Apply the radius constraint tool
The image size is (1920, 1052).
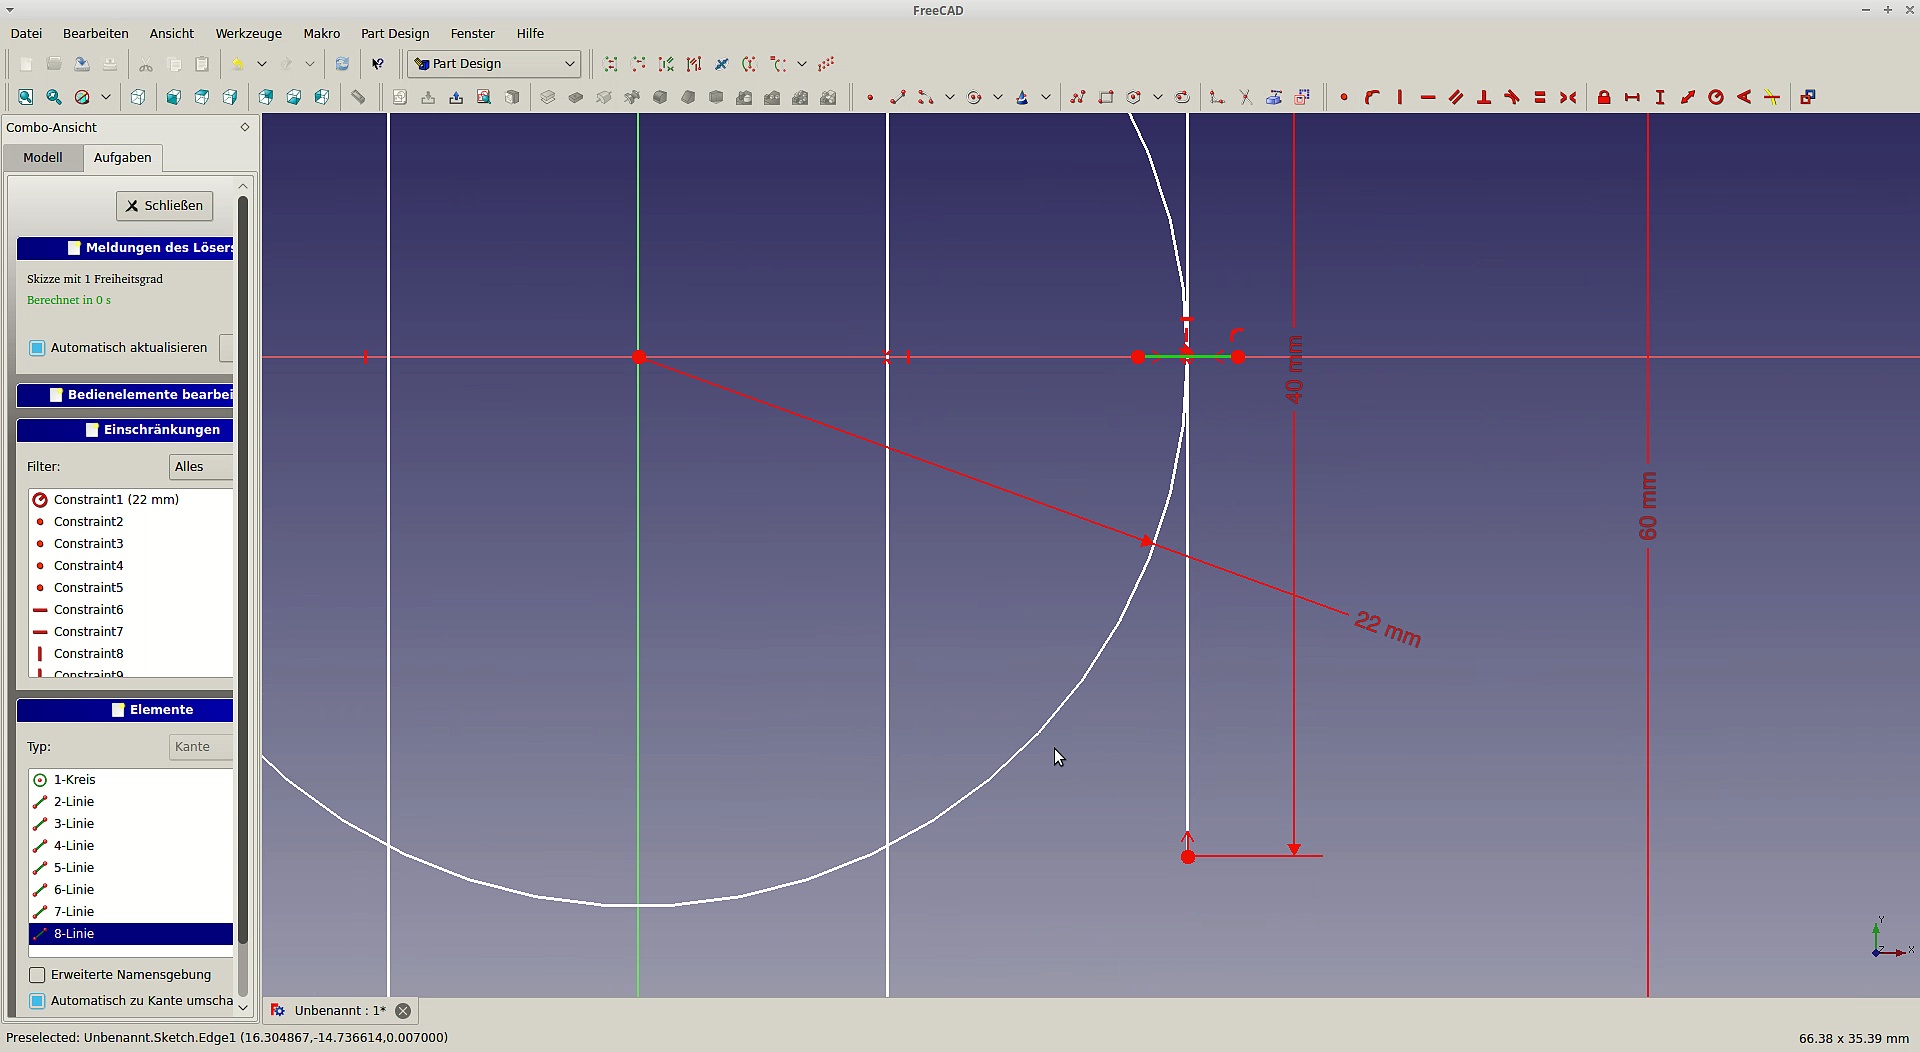point(1716,97)
